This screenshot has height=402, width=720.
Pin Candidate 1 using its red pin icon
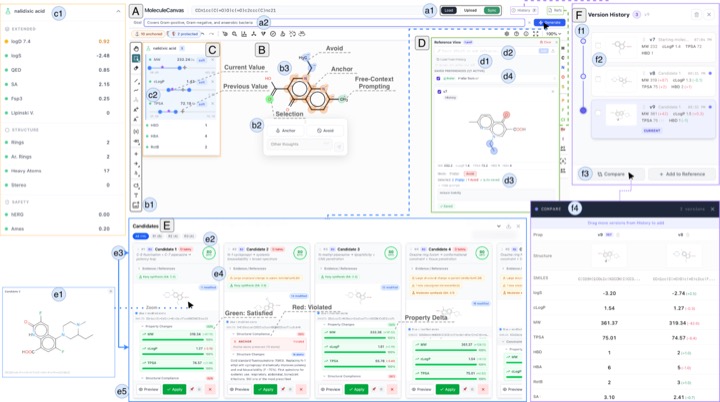pyautogui.click(x=192, y=389)
